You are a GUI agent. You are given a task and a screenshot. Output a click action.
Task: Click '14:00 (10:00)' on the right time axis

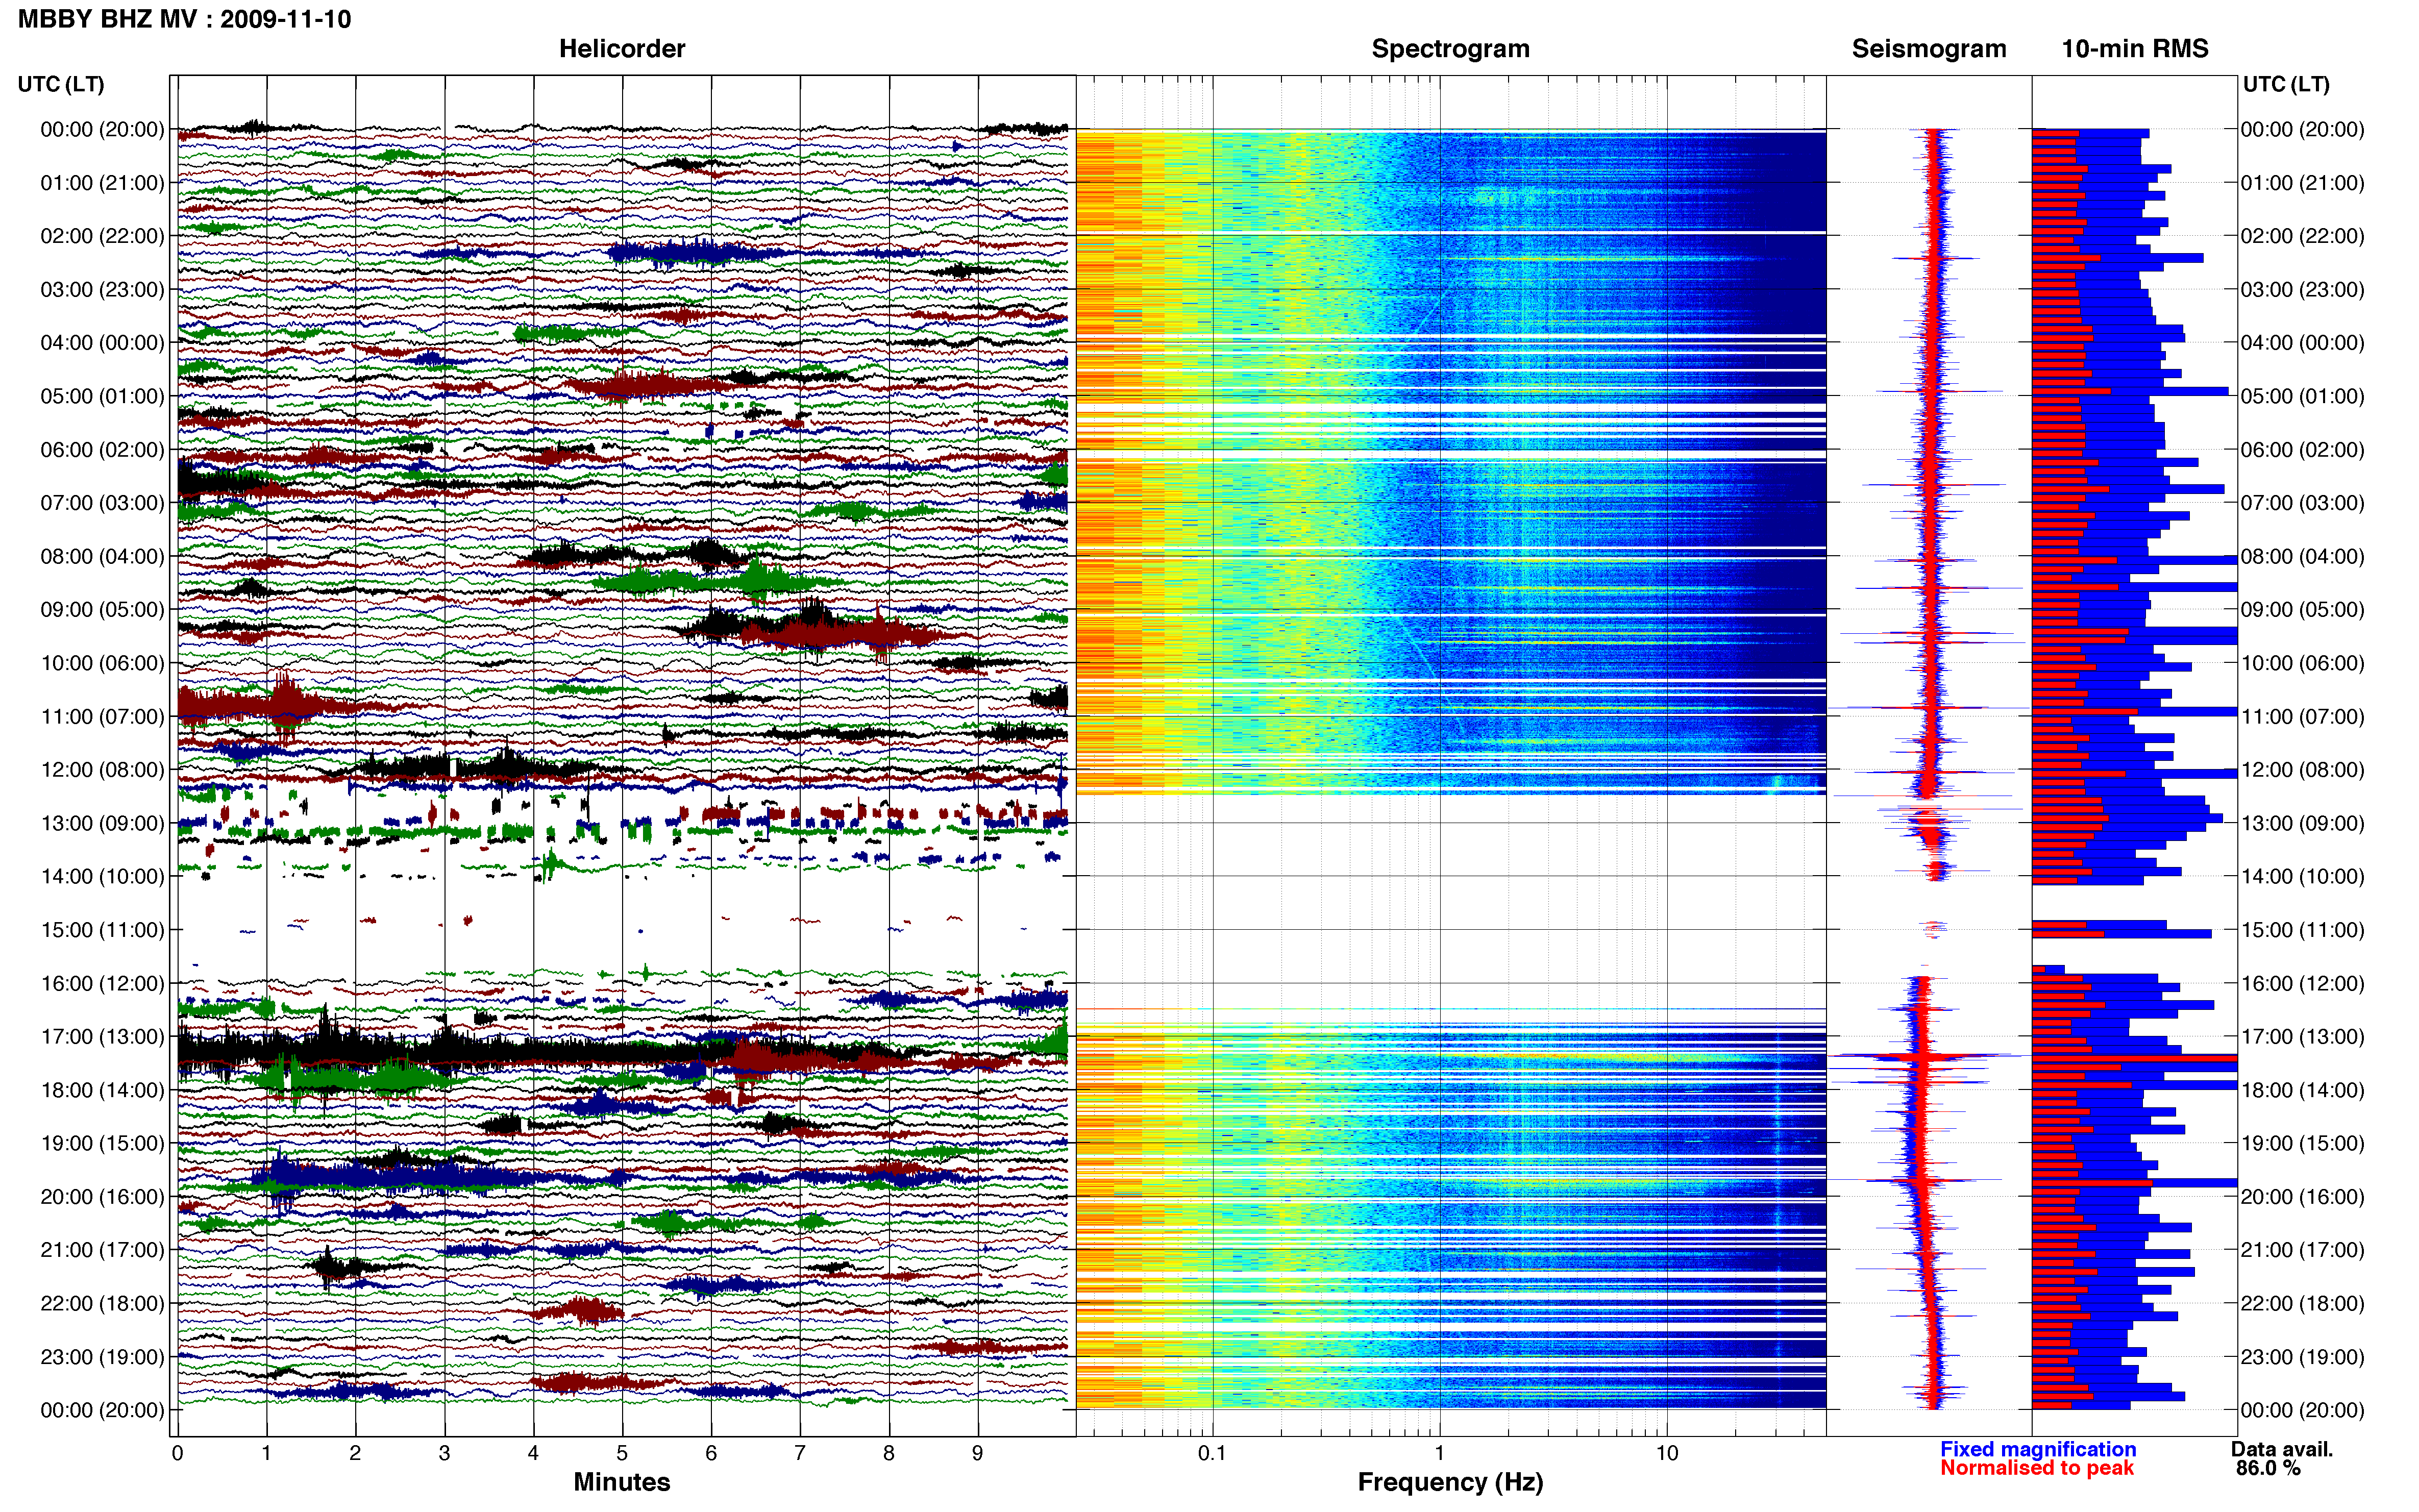2302,876
